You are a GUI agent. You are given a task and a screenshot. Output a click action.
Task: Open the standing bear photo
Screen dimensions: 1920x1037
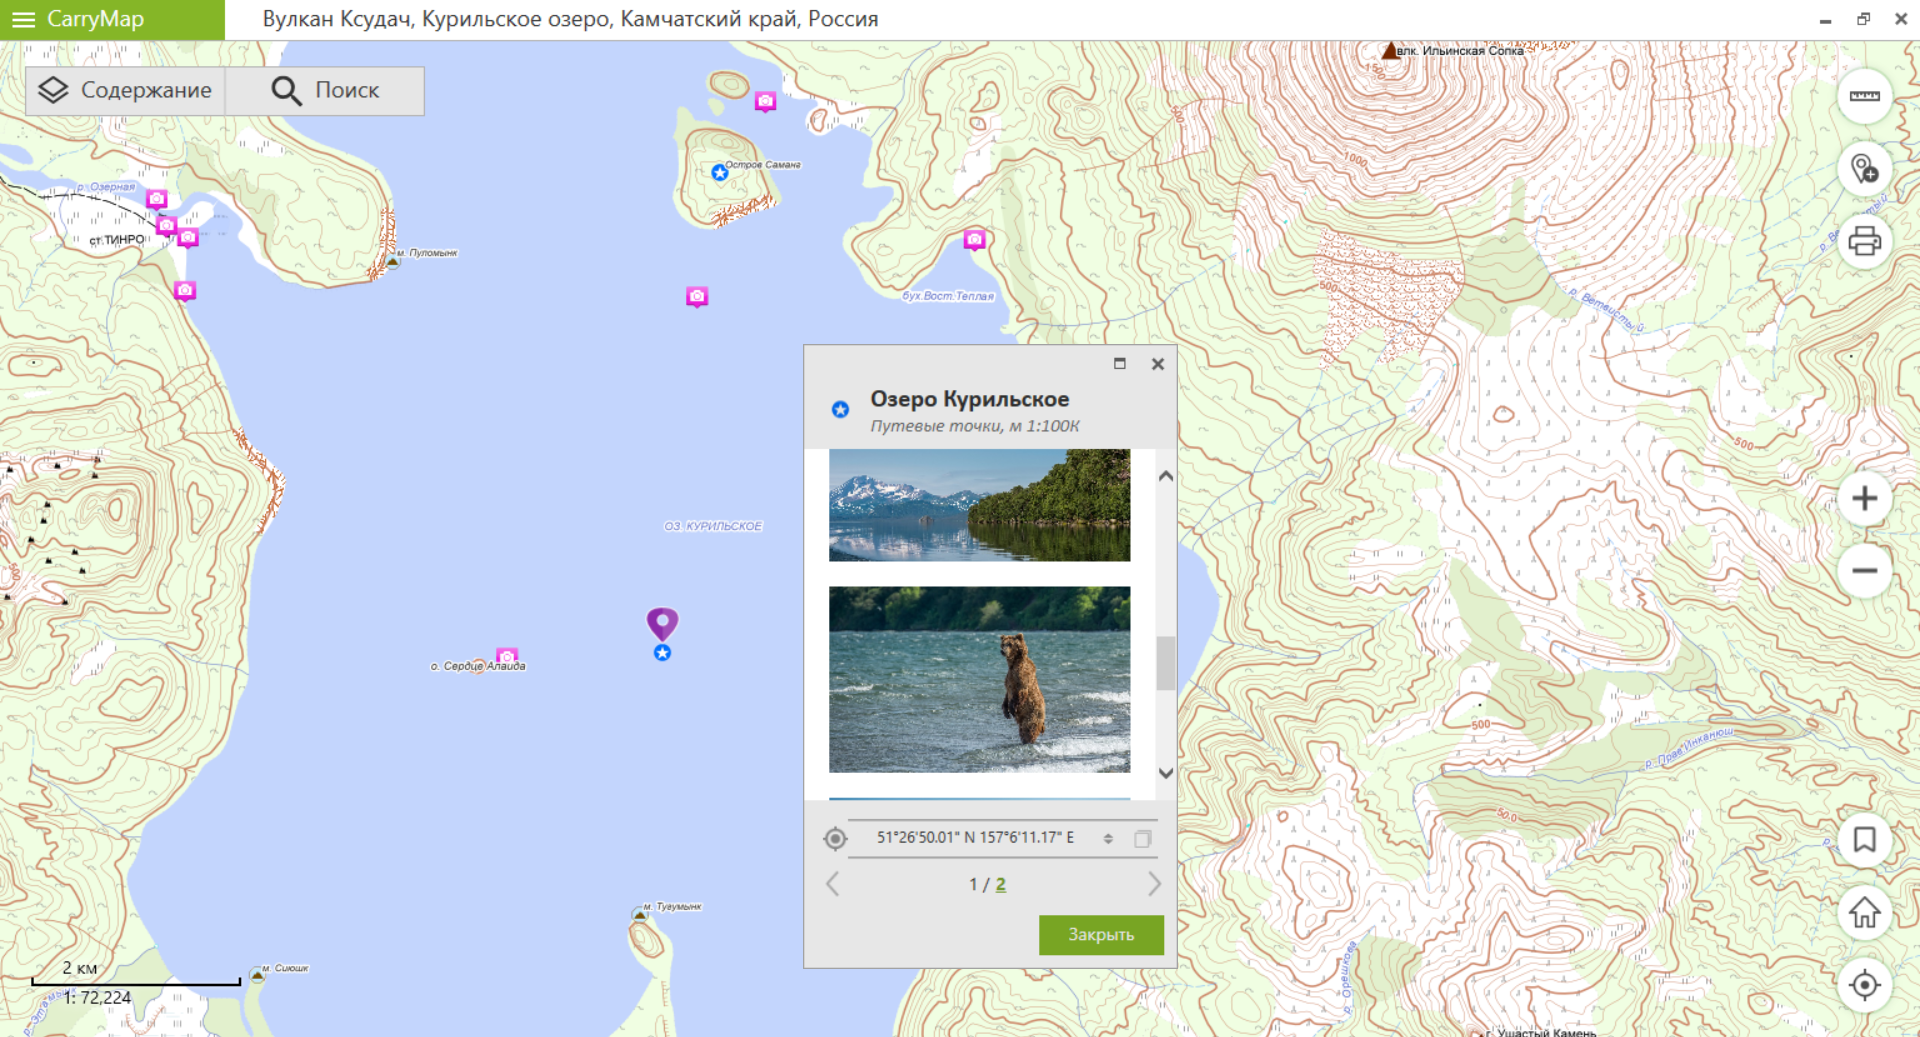click(x=979, y=679)
